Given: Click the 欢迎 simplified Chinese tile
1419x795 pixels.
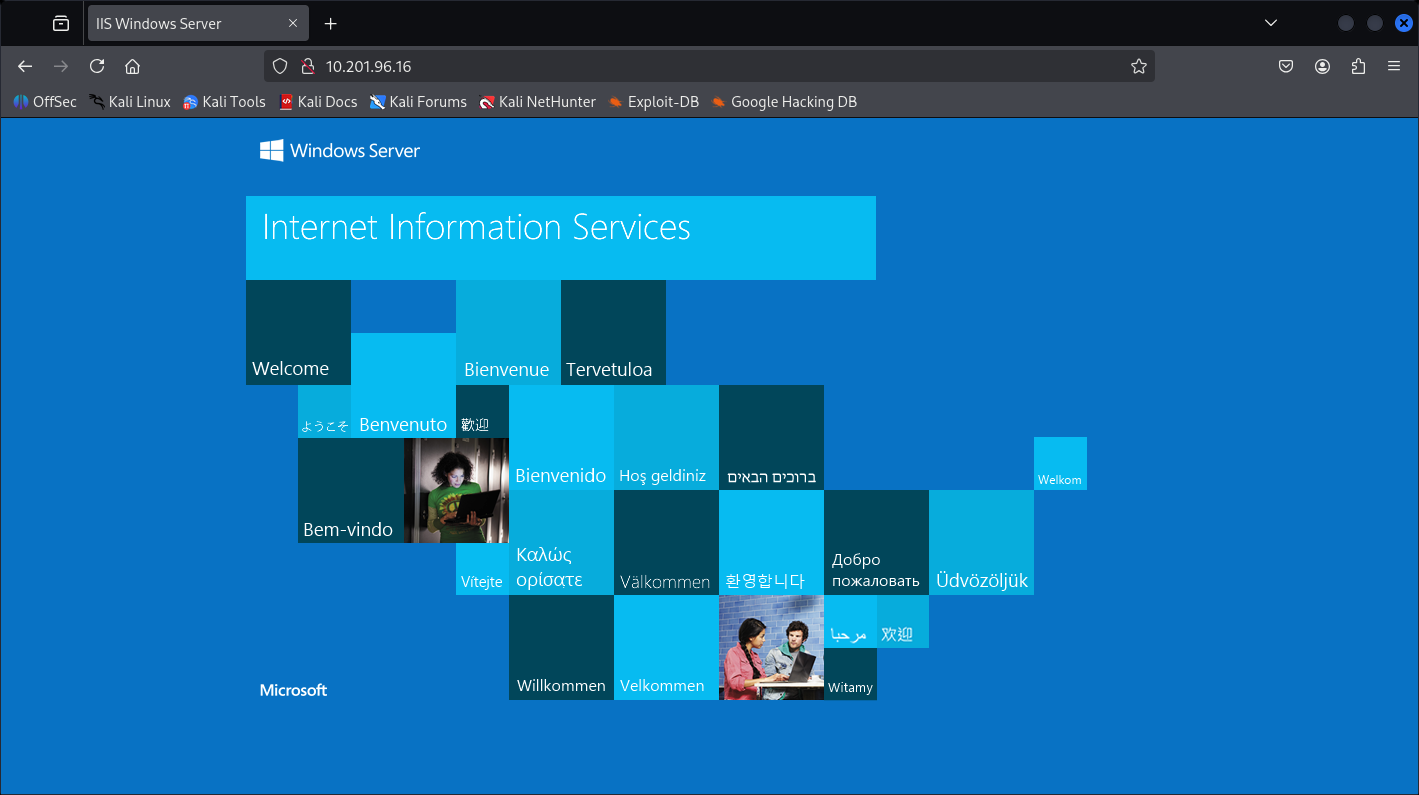Looking at the screenshot, I should pos(903,621).
